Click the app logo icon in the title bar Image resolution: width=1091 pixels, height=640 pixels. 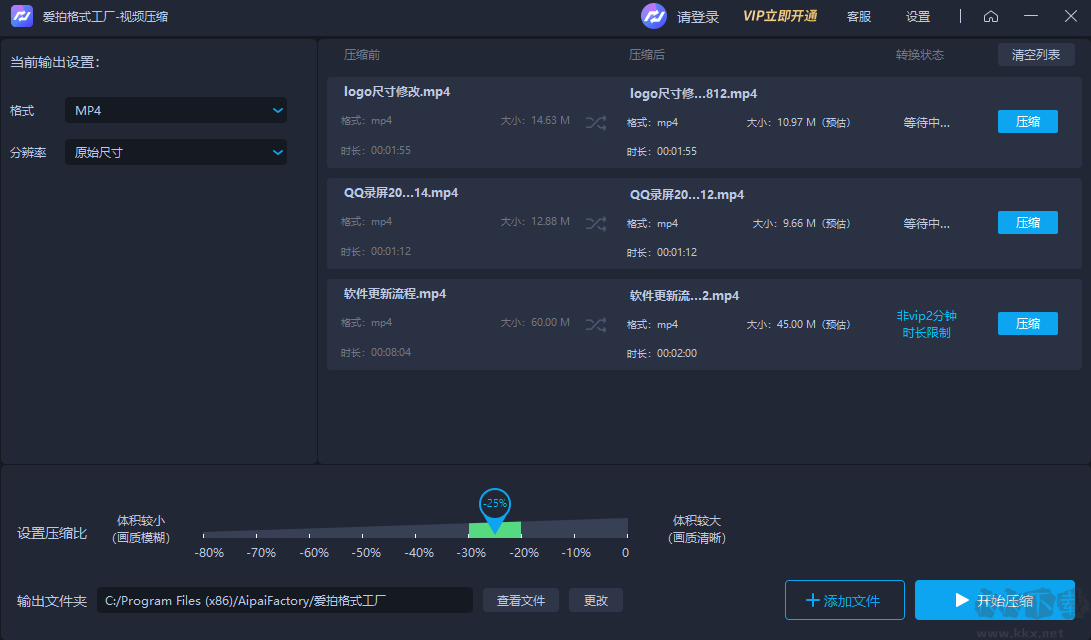[x=21, y=16]
